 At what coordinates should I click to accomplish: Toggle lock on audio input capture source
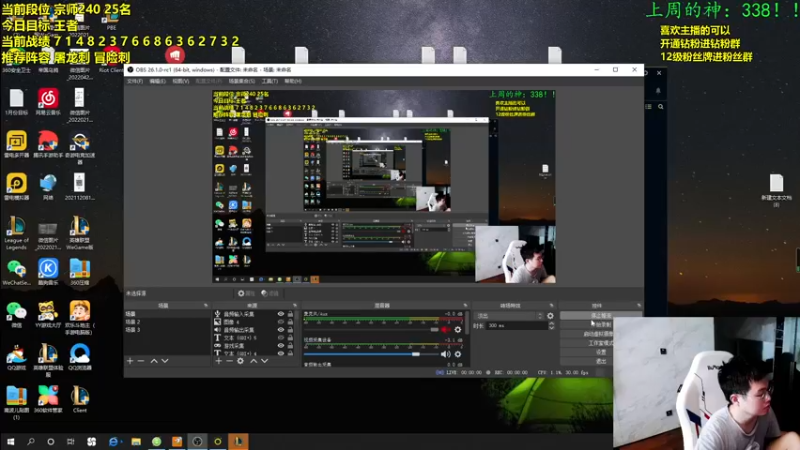(290, 314)
